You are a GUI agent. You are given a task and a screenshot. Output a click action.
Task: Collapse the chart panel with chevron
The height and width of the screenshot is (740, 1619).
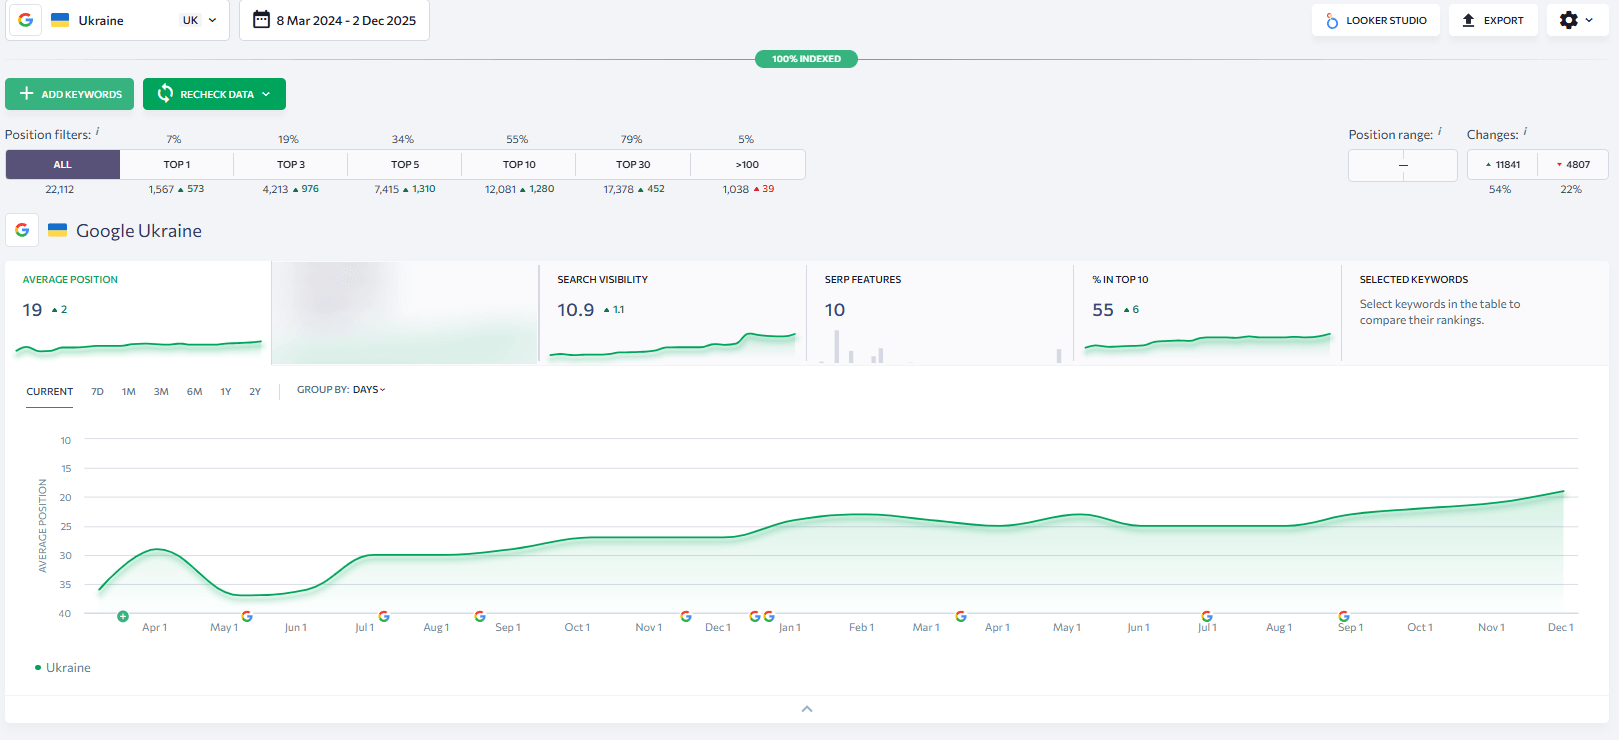tap(807, 709)
